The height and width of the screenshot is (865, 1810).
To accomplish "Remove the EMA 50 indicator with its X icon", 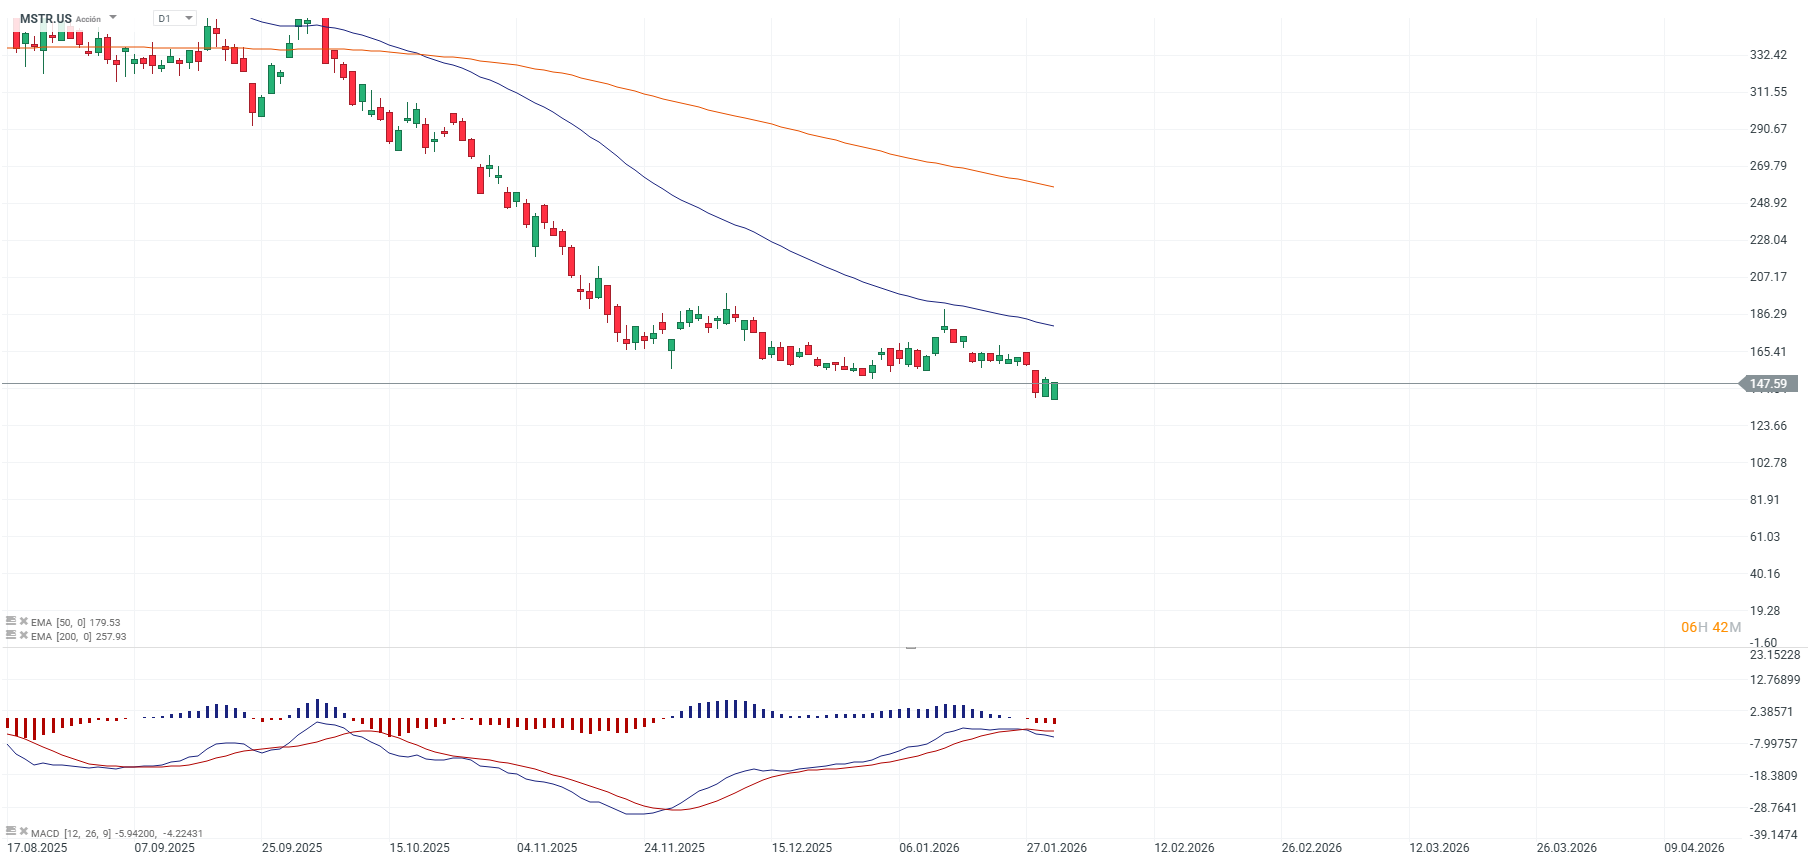I will pos(23,622).
